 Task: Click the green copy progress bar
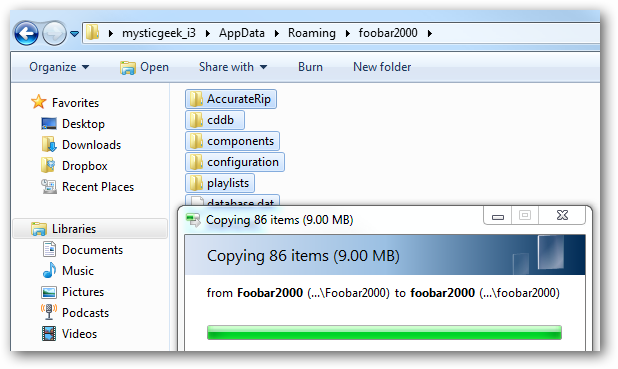[384, 332]
